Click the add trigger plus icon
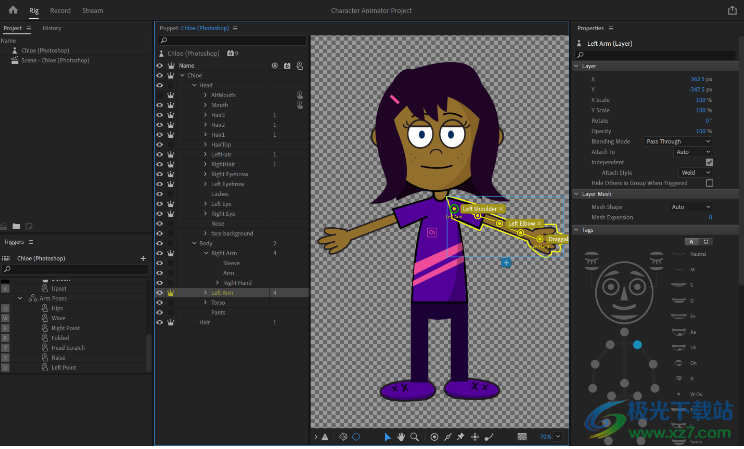Image resolution: width=744 pixels, height=449 pixels. click(143, 259)
